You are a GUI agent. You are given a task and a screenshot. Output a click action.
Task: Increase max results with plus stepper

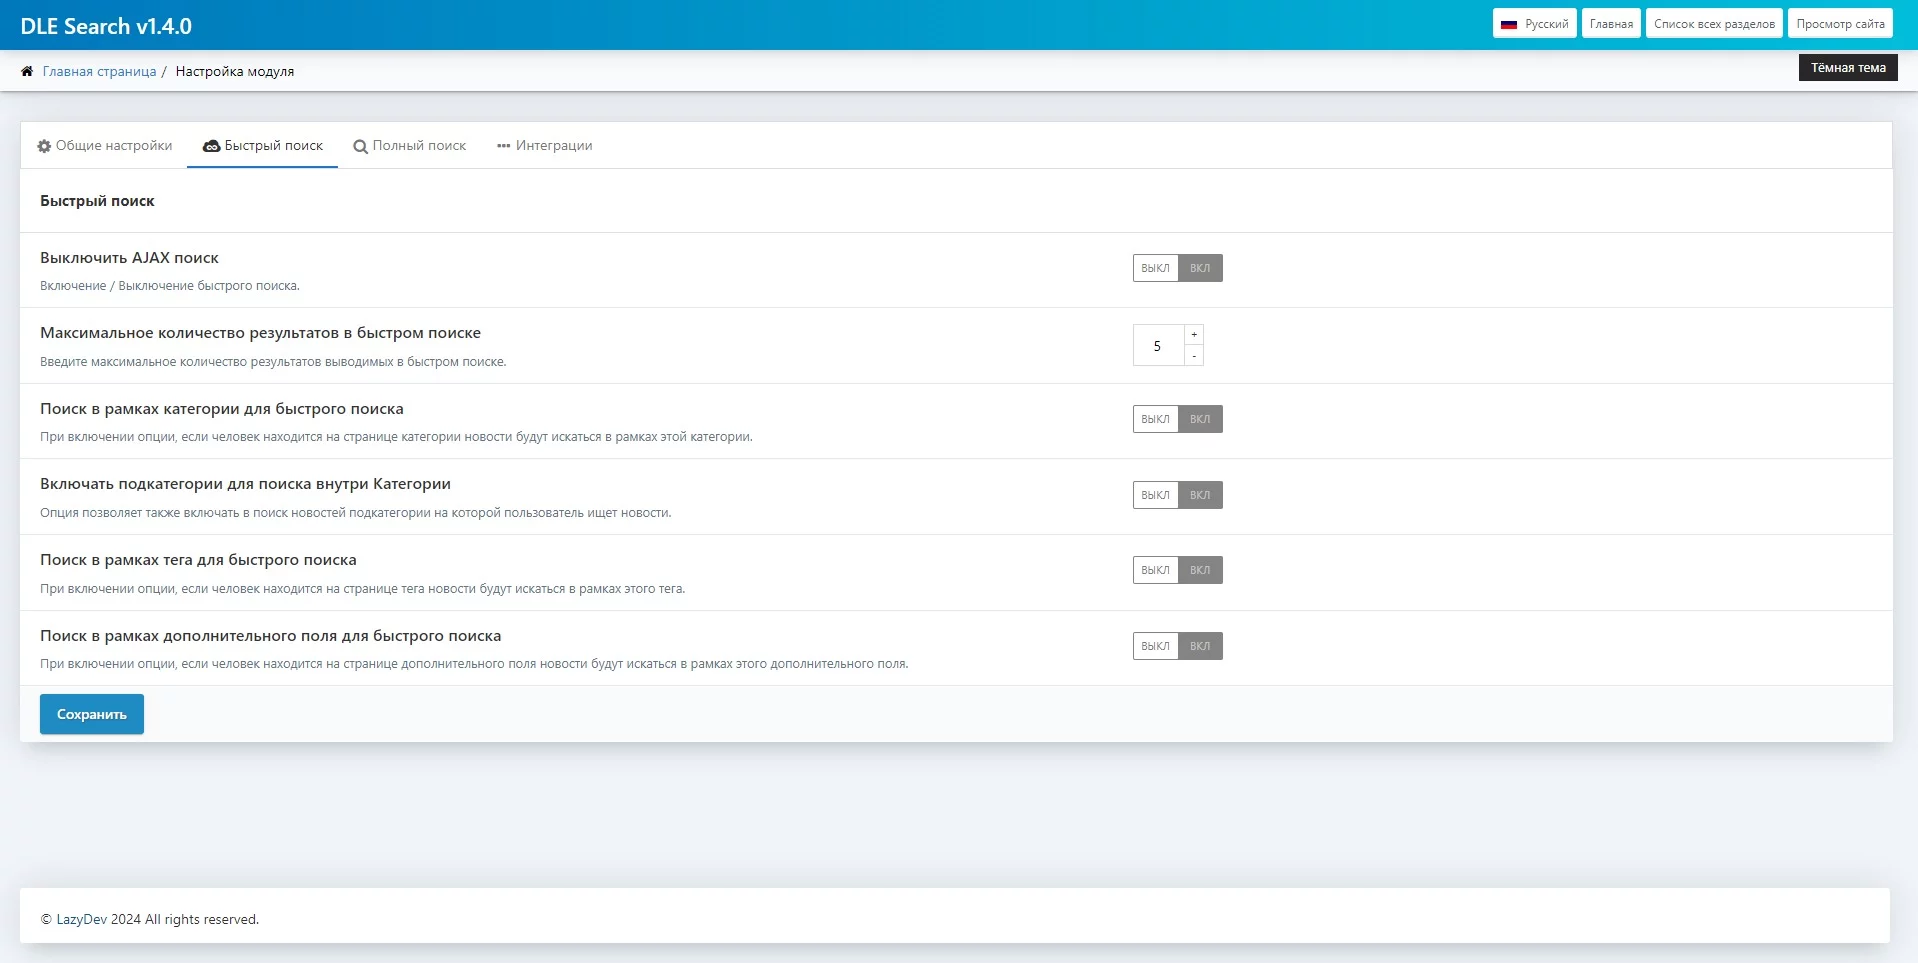tap(1194, 335)
